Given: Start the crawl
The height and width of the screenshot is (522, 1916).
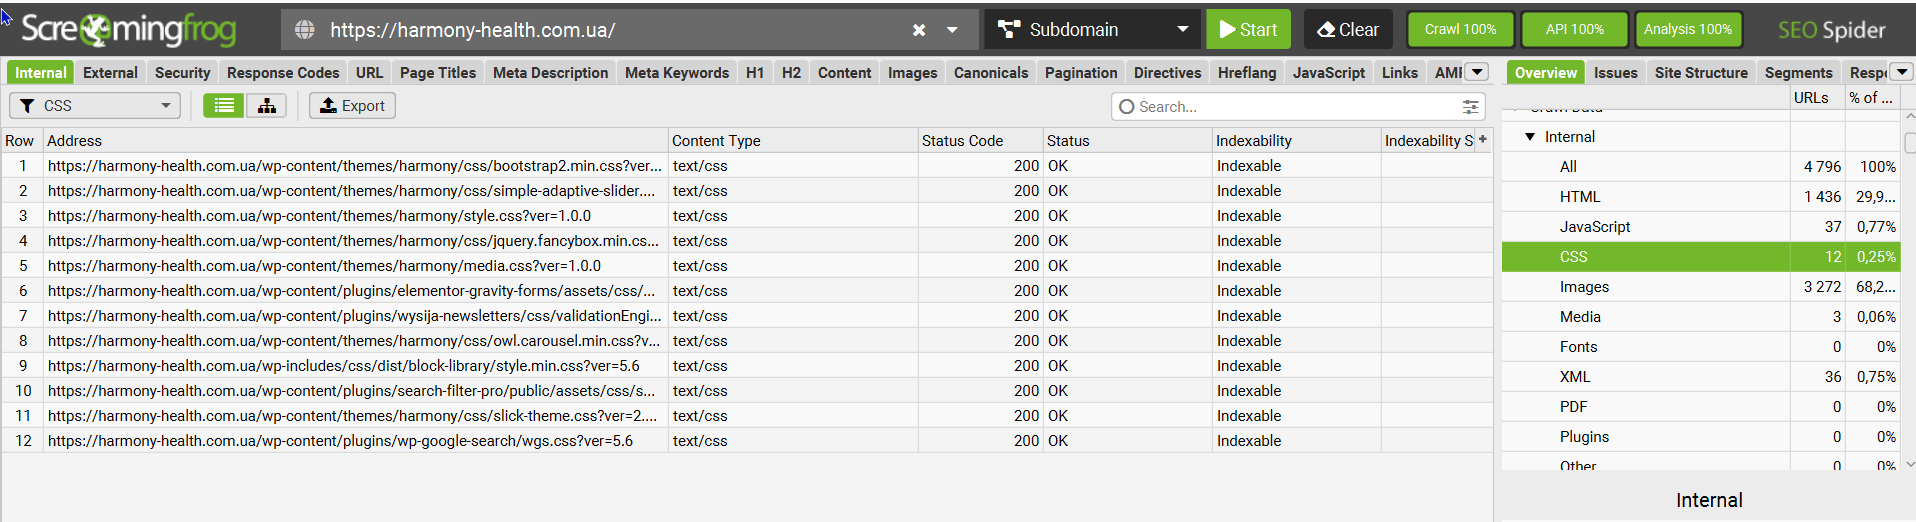Looking at the screenshot, I should click(x=1248, y=30).
